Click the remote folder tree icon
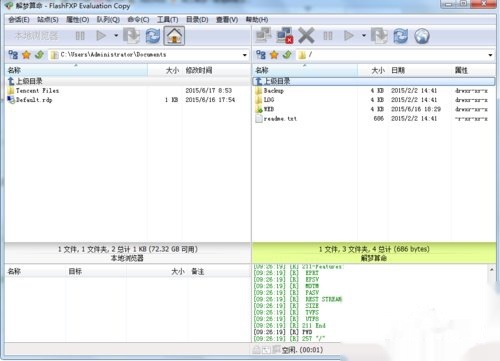500x361 pixels. tap(261, 55)
